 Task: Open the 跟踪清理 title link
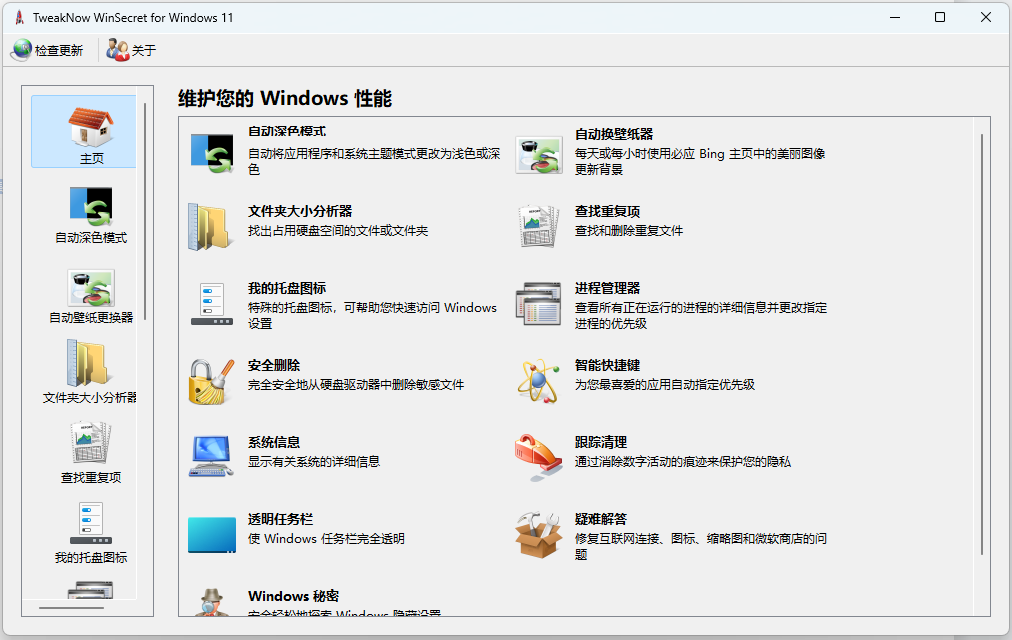(601, 442)
